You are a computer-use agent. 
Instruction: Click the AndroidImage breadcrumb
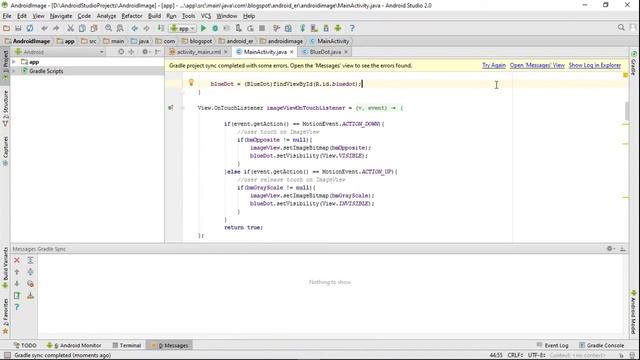27,41
